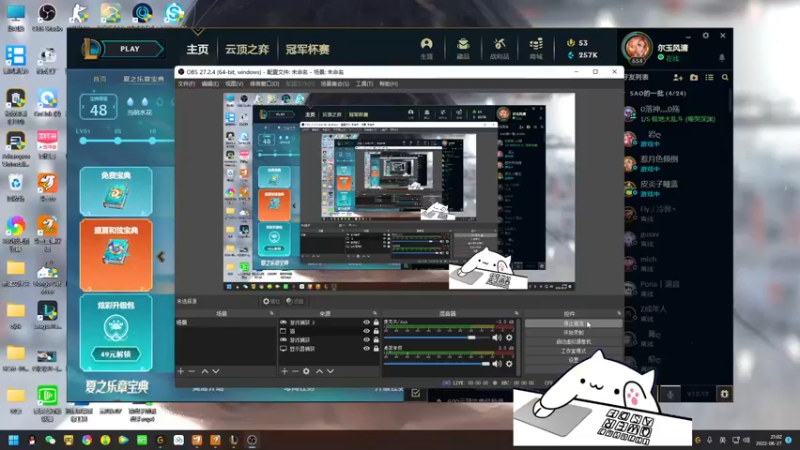Toggle visibility eye of third source row
Viewport: 800px width, 450px height.
tap(366, 340)
